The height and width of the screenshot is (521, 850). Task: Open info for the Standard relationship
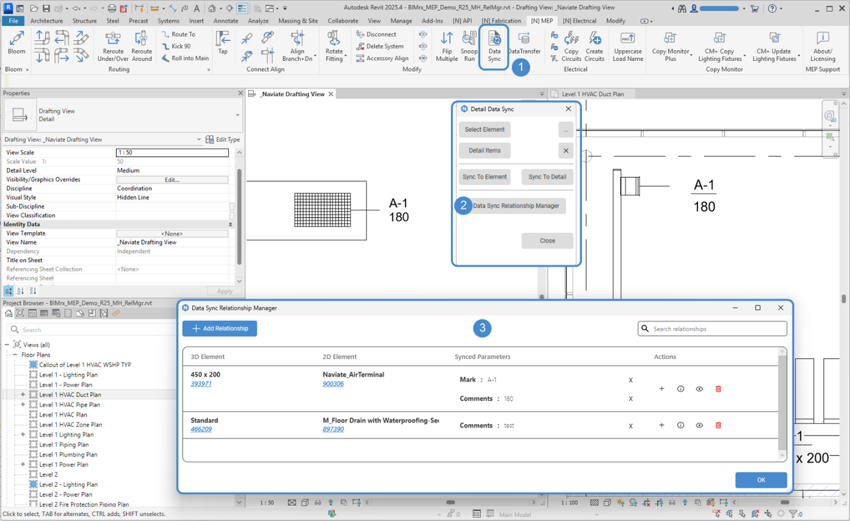point(680,425)
